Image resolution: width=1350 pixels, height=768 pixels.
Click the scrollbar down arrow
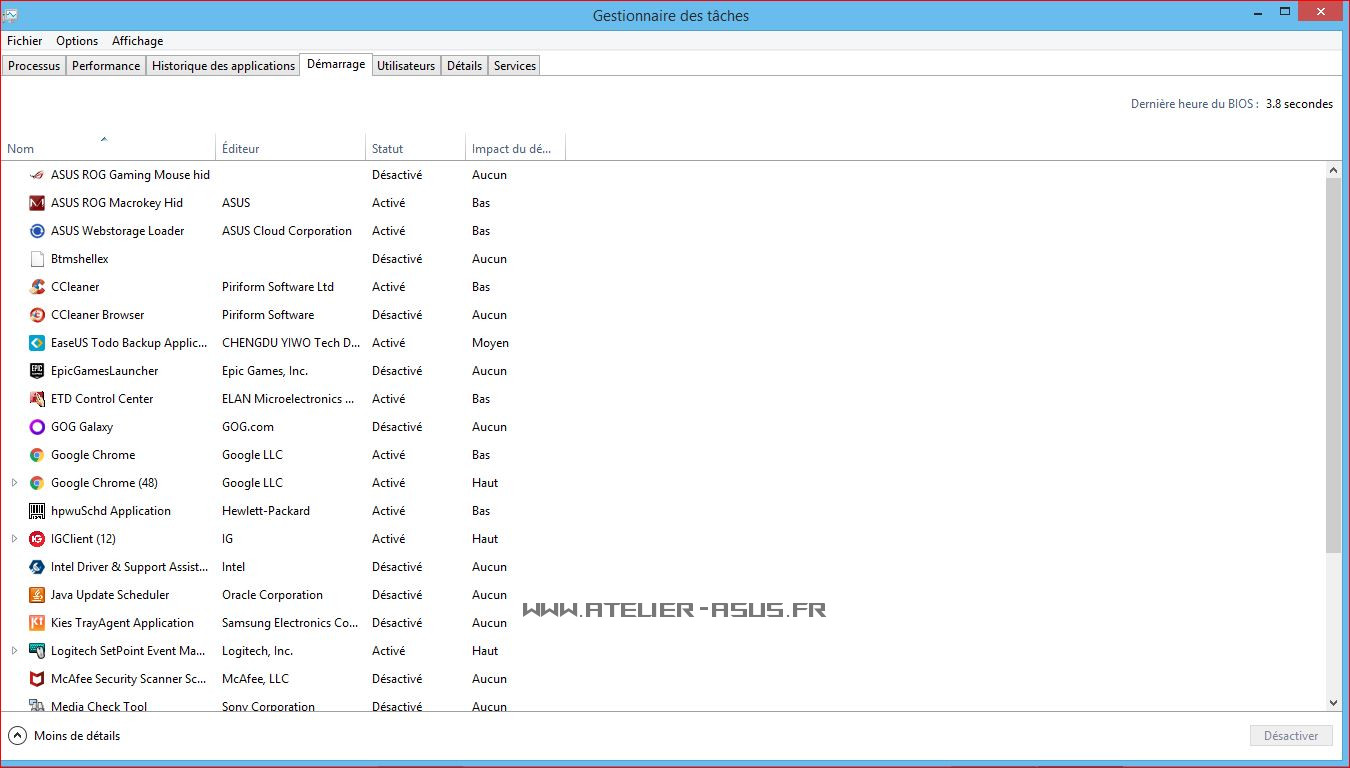click(1333, 703)
